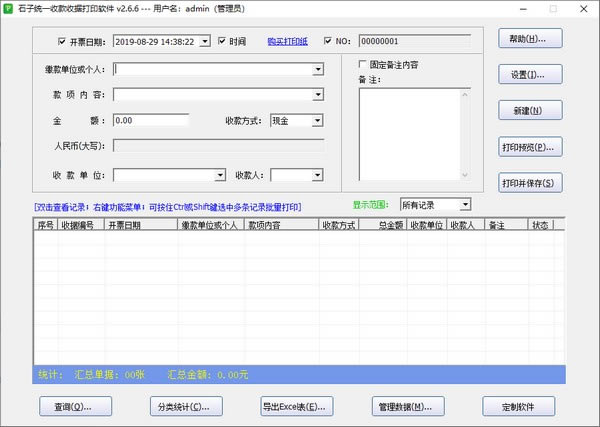Image resolution: width=600 pixels, height=427 pixels.
Task: Expand the 缴款单位或个人 dropdown
Action: point(318,70)
